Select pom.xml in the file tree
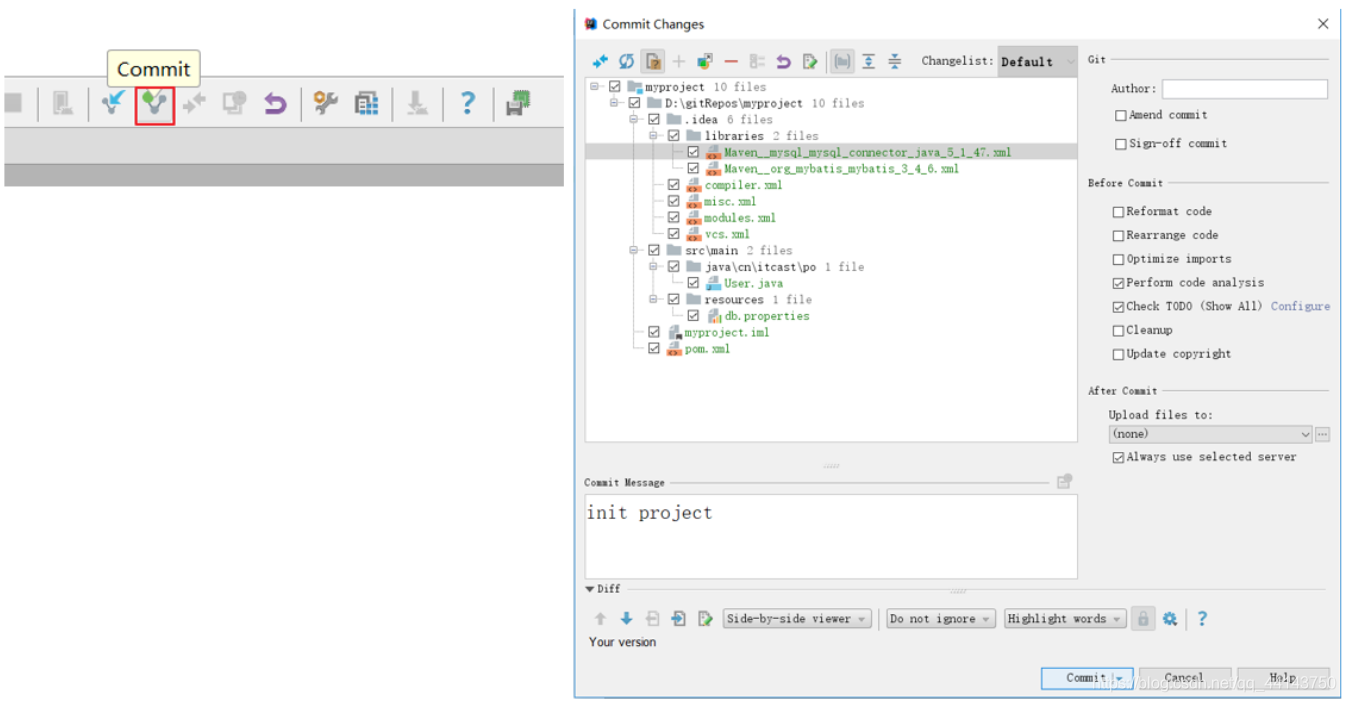The image size is (1346, 702). [707, 349]
